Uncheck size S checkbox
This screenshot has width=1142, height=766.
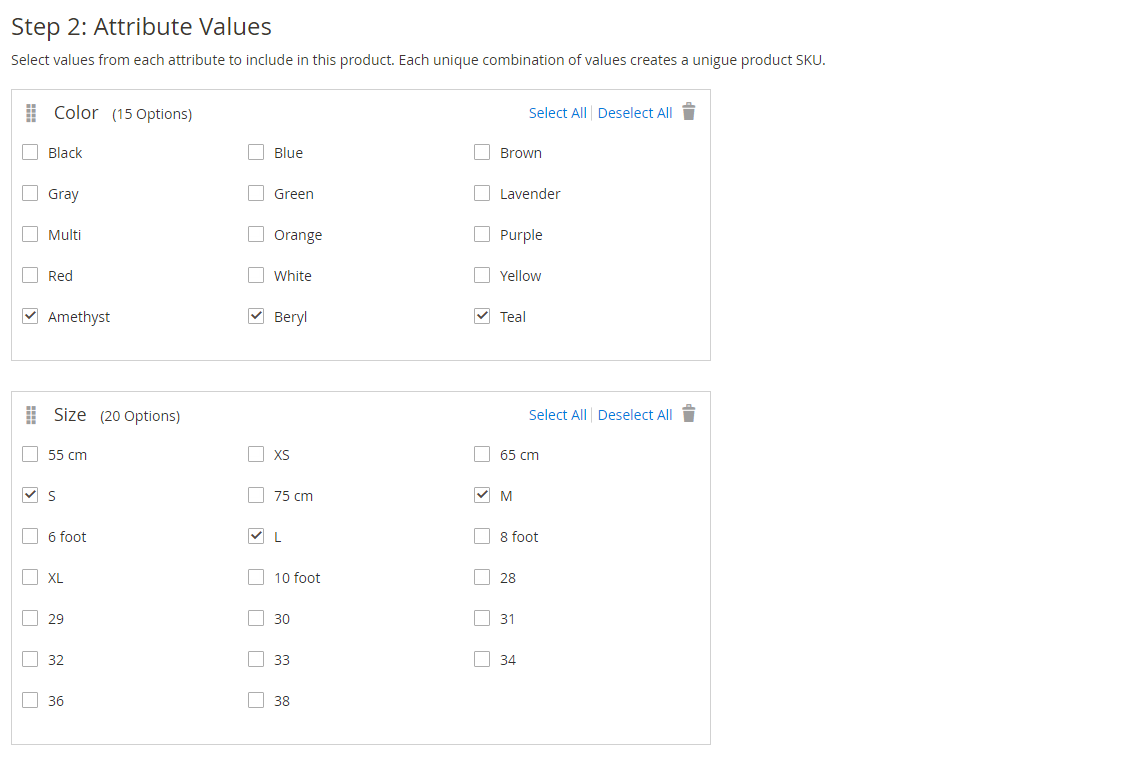click(x=30, y=495)
